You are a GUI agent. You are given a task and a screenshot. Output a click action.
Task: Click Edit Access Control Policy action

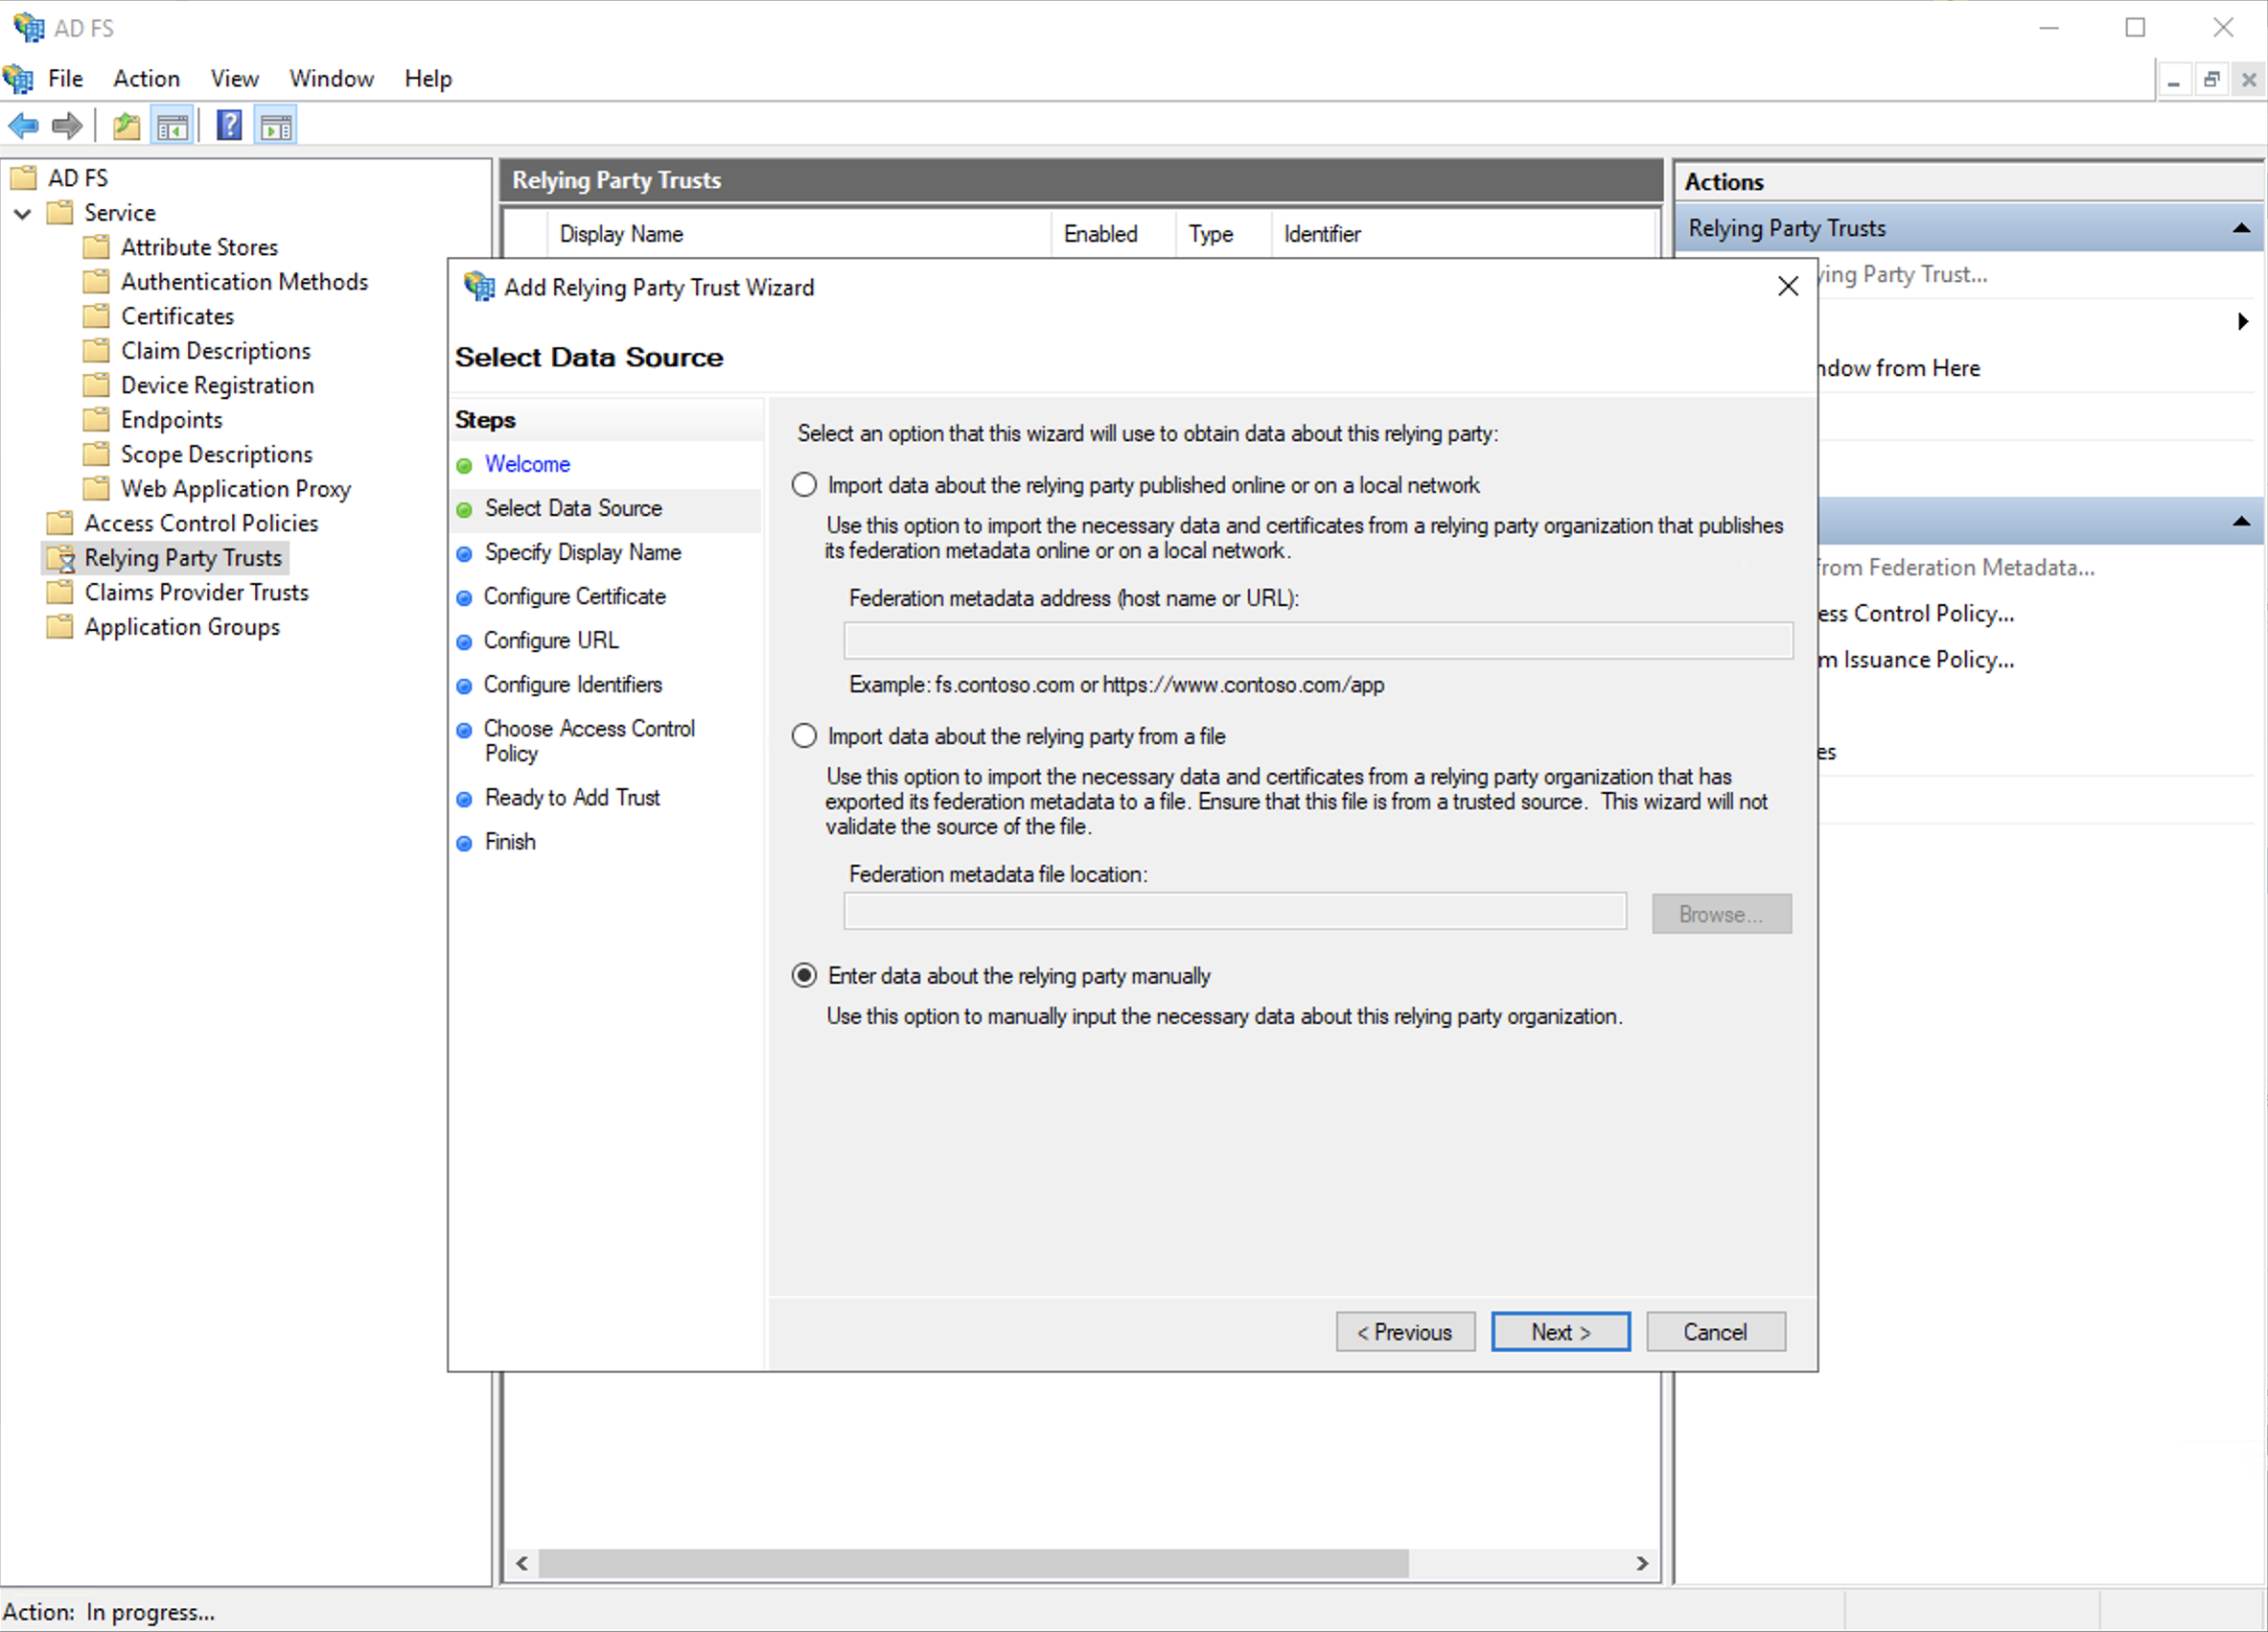tap(1916, 613)
